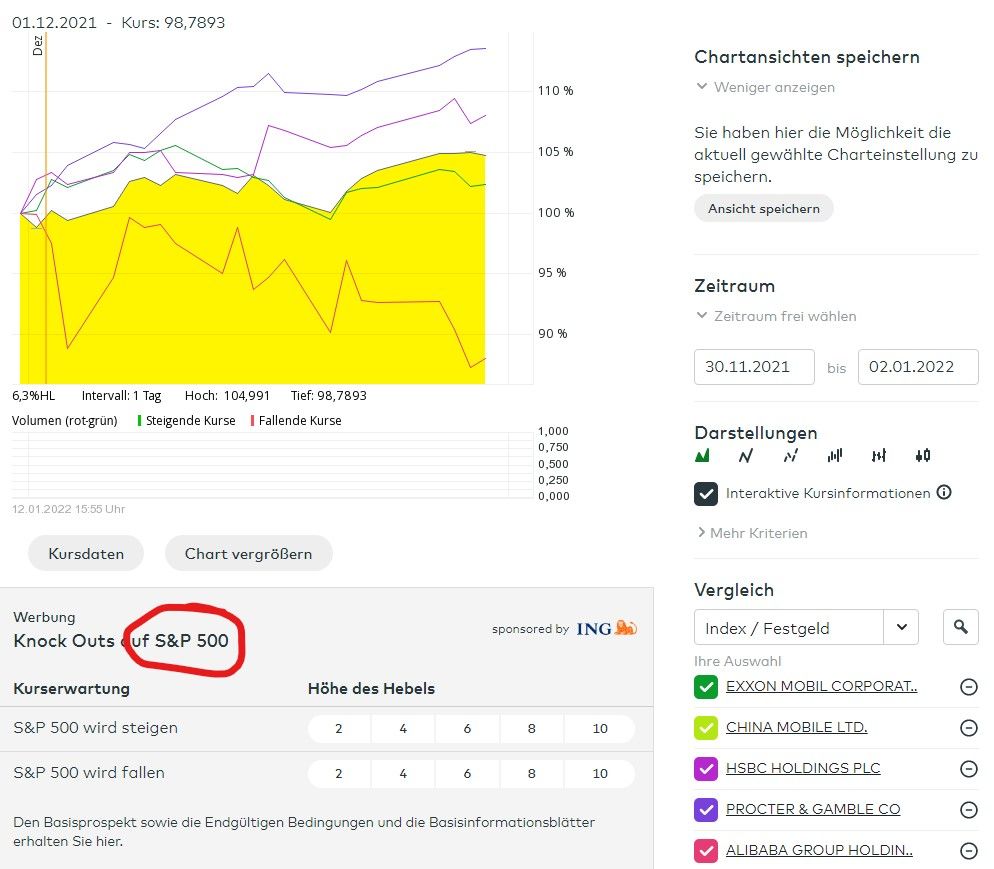Open the Index / Festgeld dropdown
Viewport: 994px width, 869px height.
pyautogui.click(x=805, y=628)
